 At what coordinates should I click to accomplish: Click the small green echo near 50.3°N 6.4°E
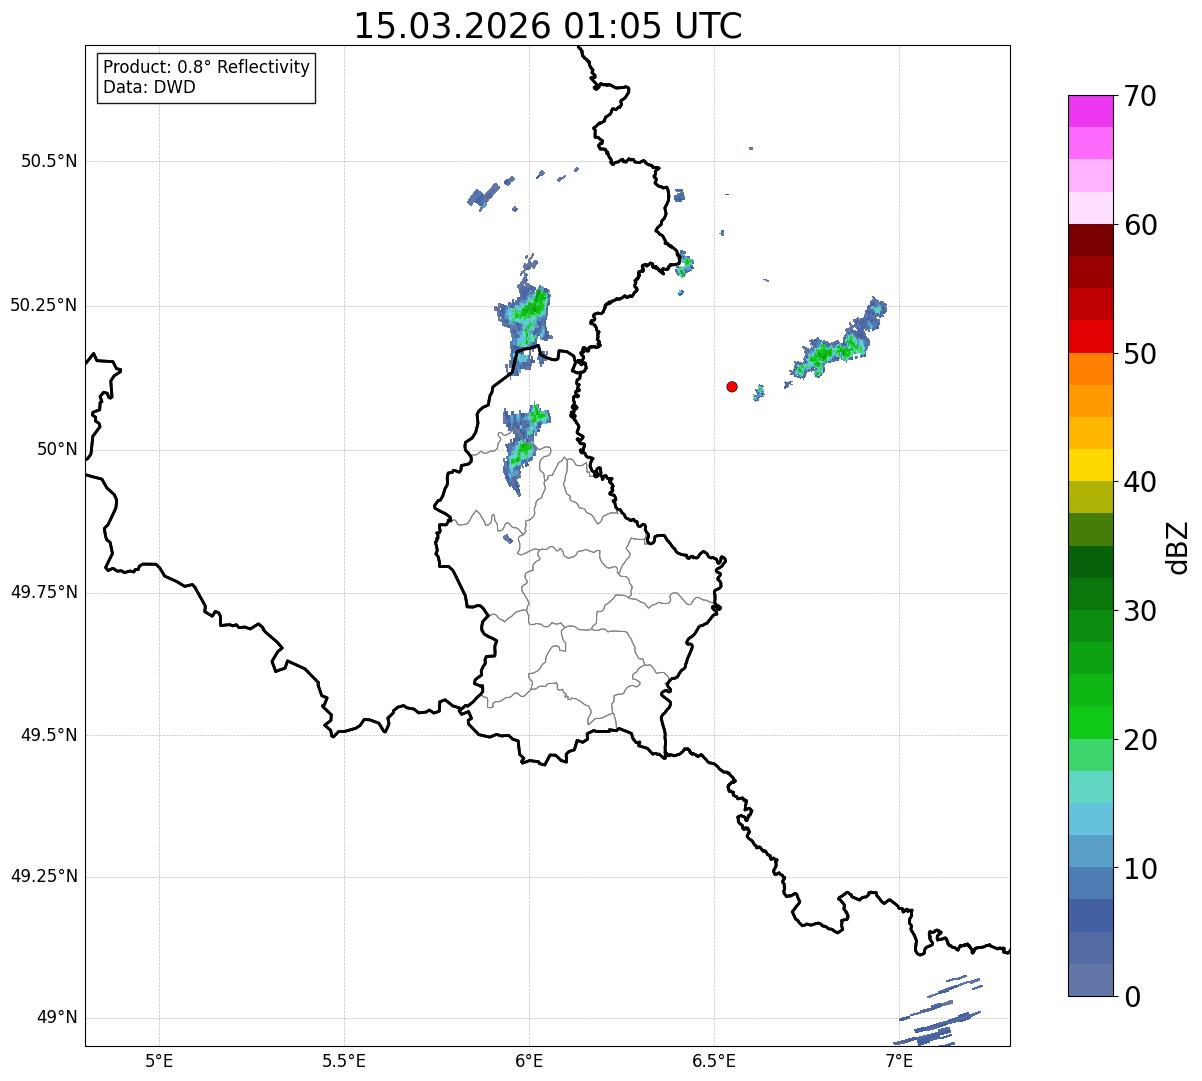click(685, 266)
